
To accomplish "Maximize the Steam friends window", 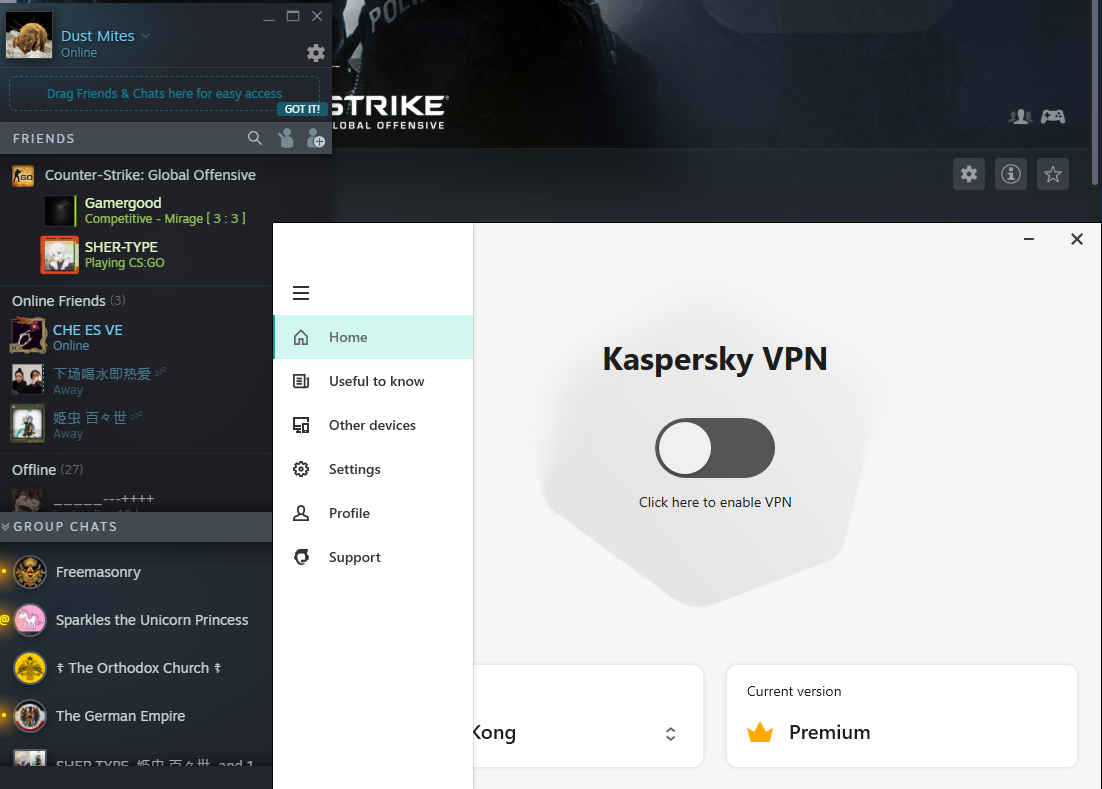I will click(x=293, y=16).
